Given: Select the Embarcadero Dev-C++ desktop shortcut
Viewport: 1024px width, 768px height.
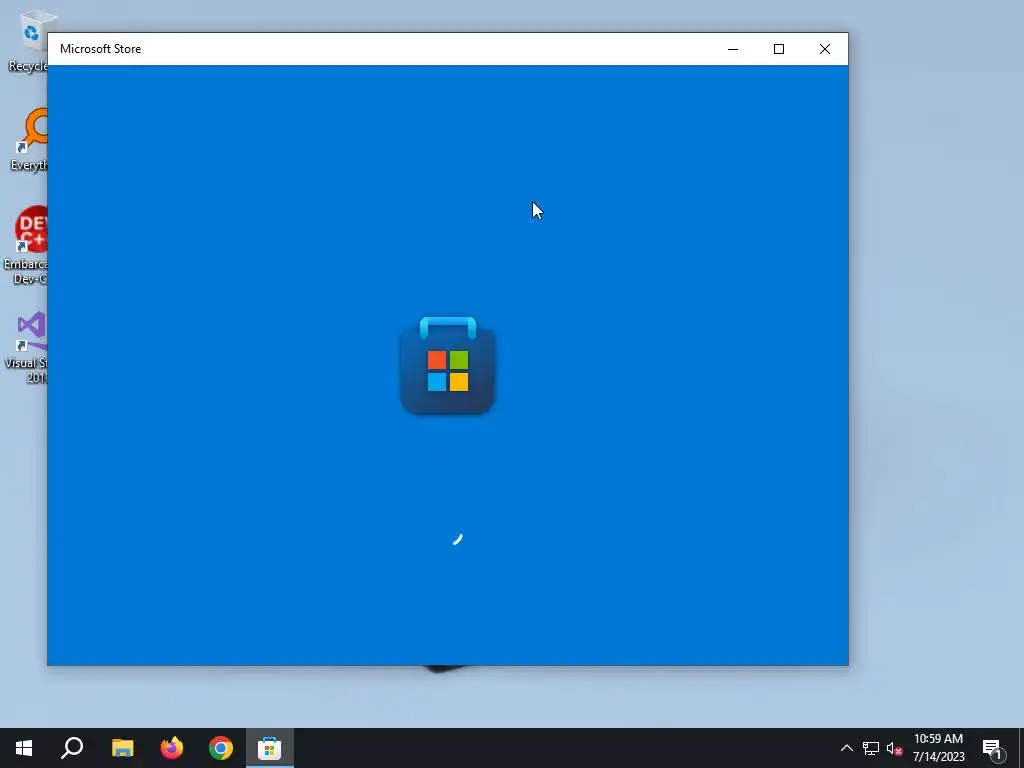Looking at the screenshot, I should point(26,246).
